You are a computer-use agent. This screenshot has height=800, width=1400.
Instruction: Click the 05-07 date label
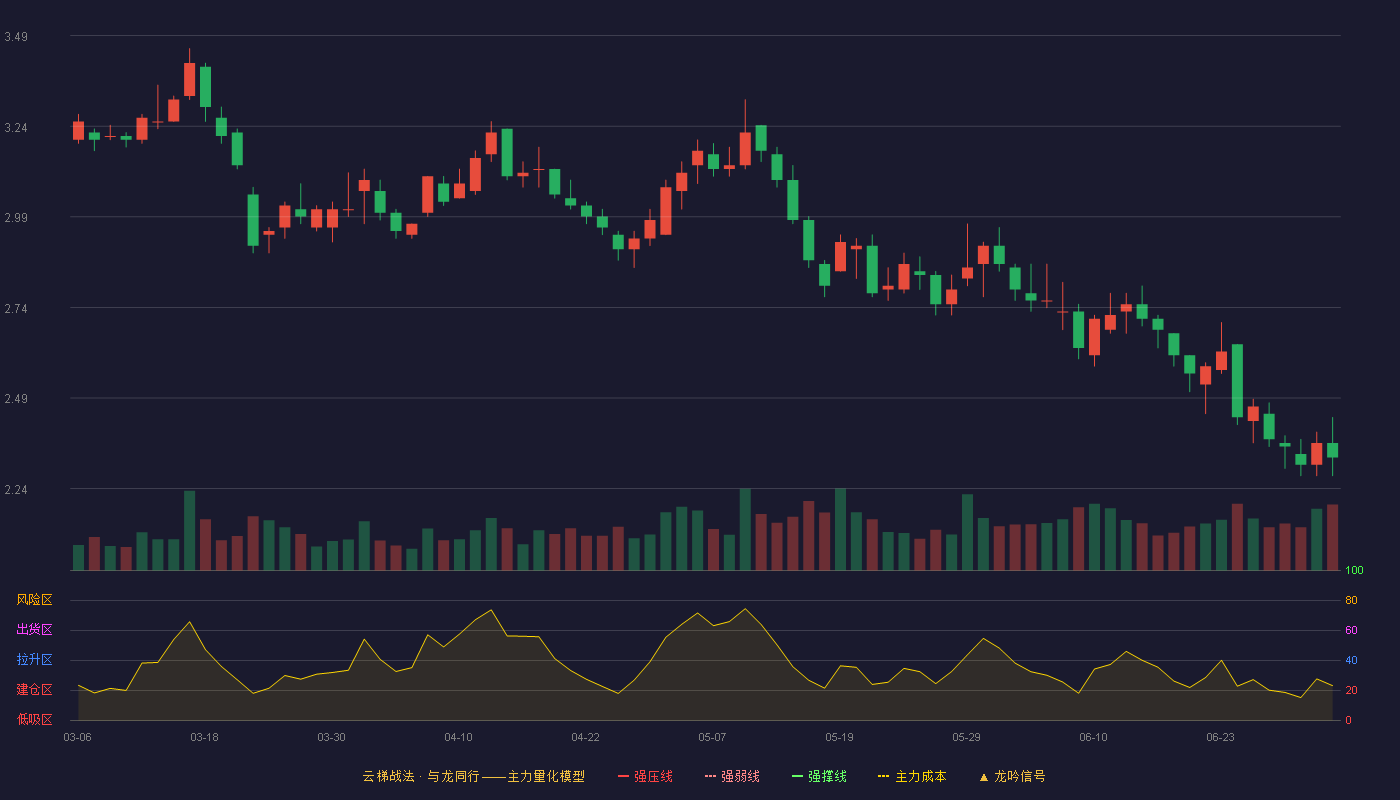712,737
